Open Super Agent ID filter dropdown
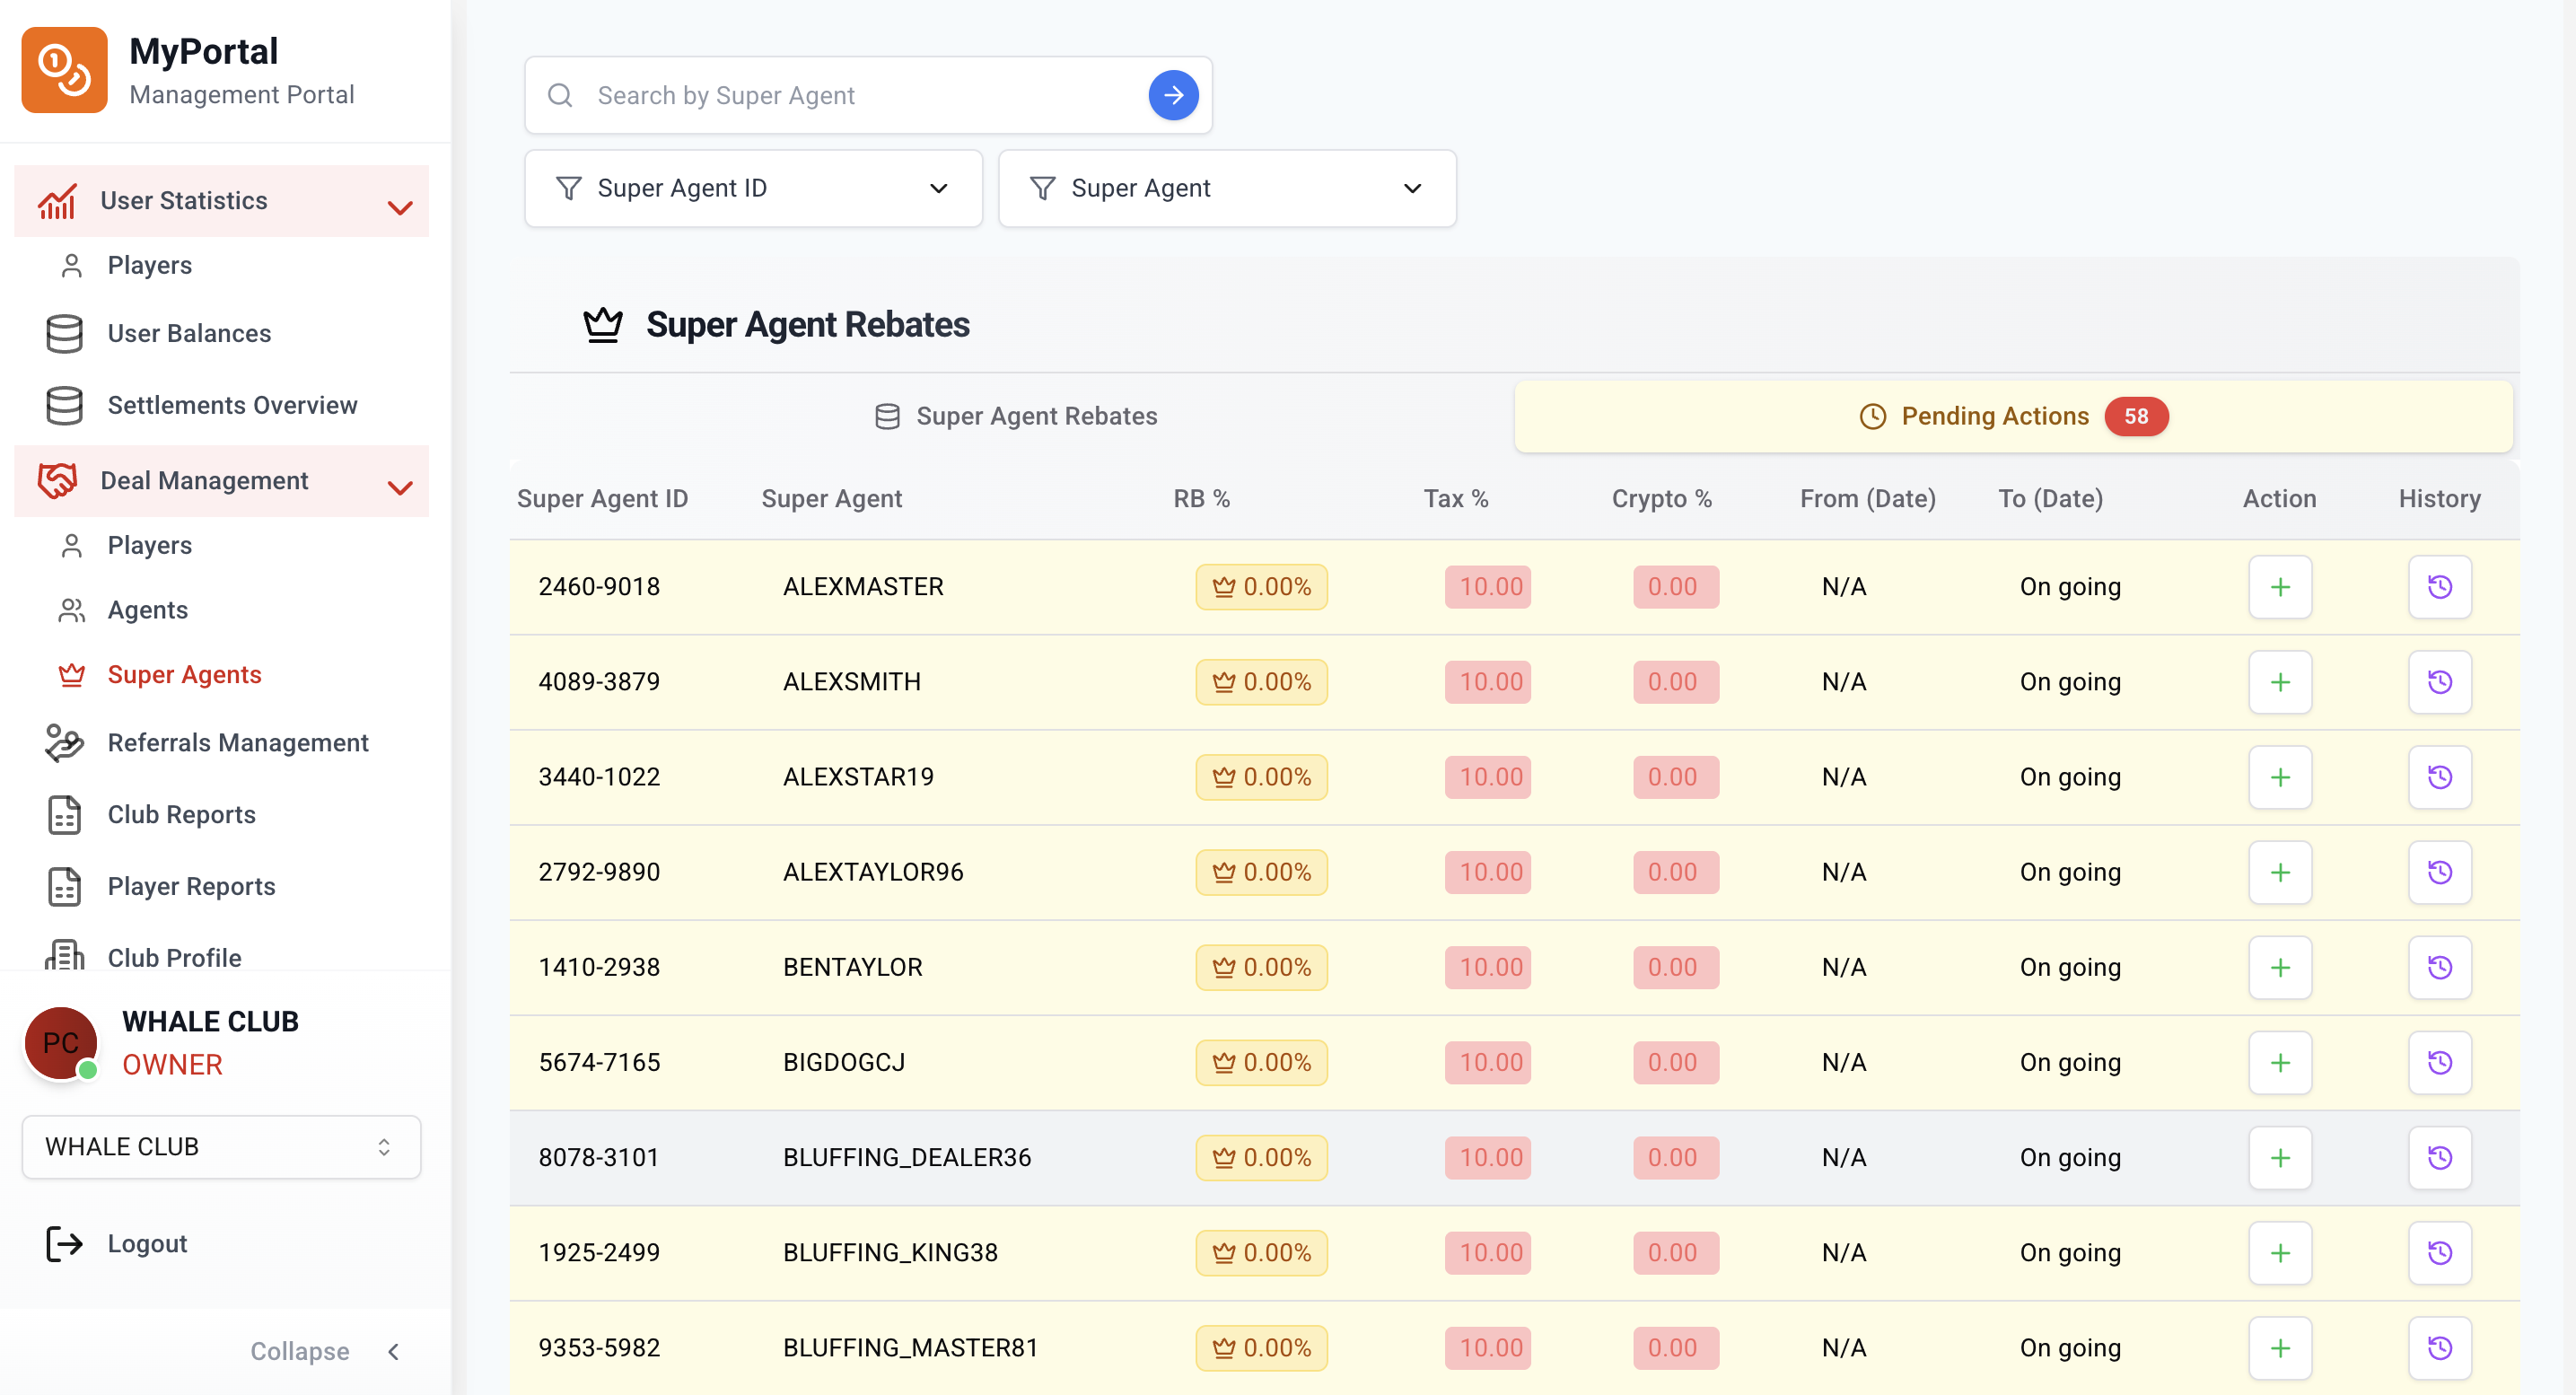This screenshot has width=2576, height=1395. [753, 188]
